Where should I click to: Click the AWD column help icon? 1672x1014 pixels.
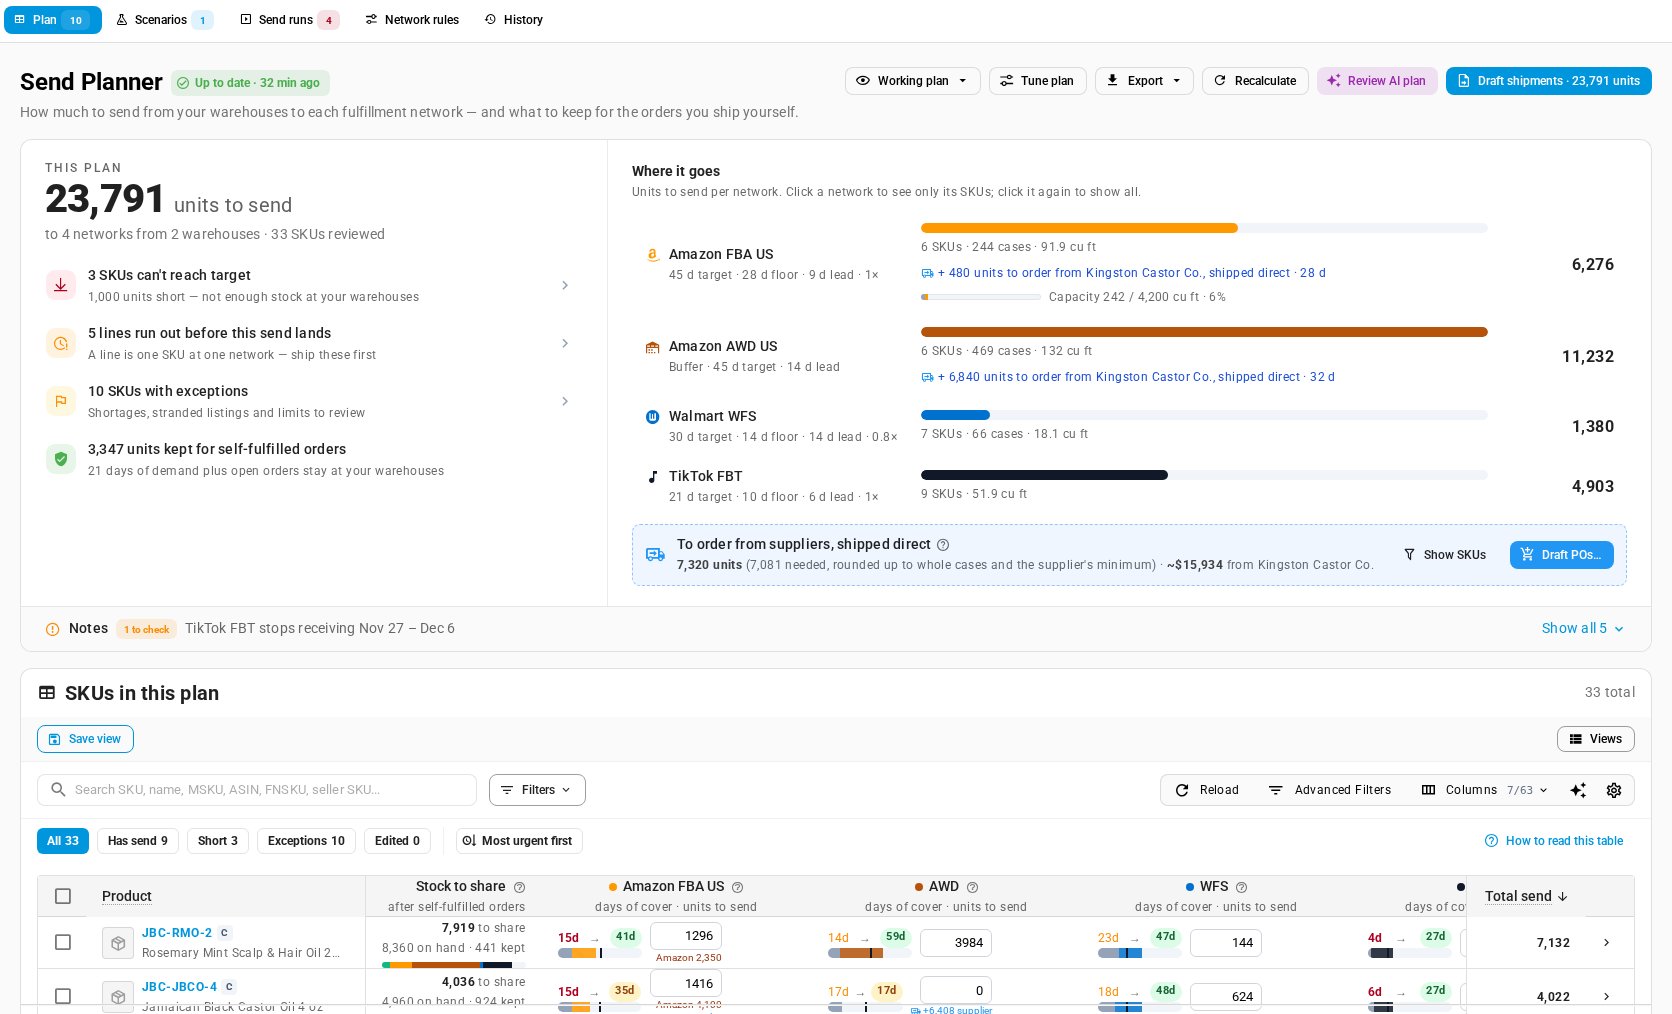pyautogui.click(x=972, y=887)
